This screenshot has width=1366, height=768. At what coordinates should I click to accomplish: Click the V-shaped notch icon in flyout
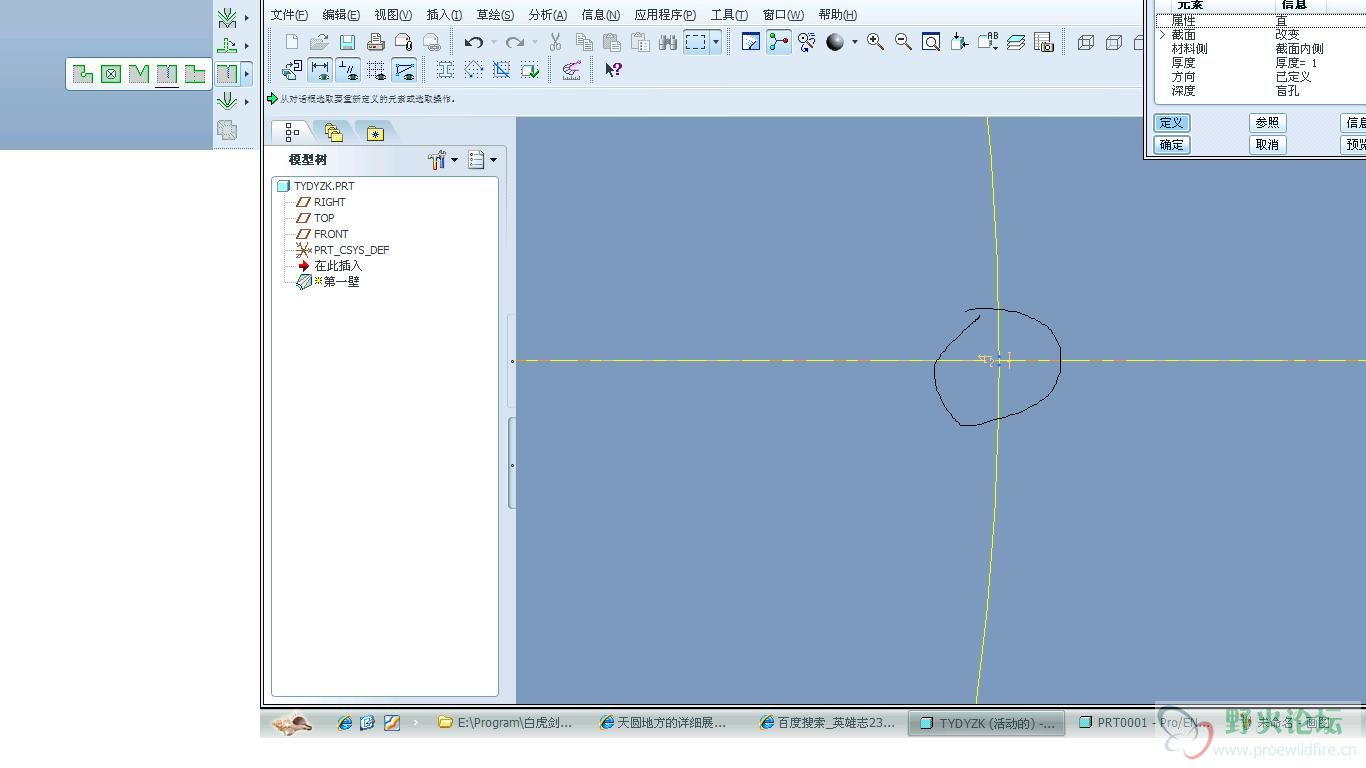click(x=139, y=74)
